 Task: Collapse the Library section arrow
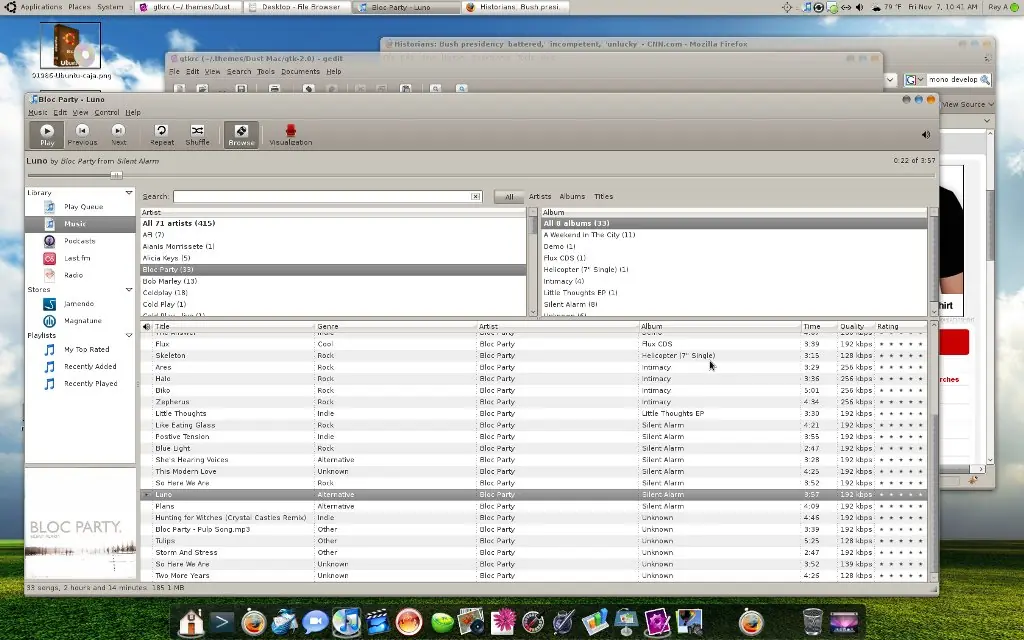[129, 193]
